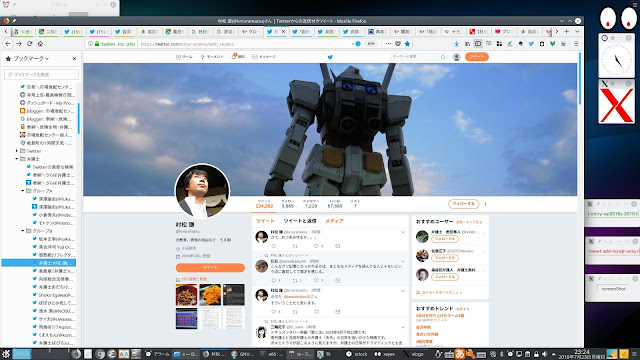Screen dimensions: 640x360
Task: Reload the current Twitter page
Action: 29,44
